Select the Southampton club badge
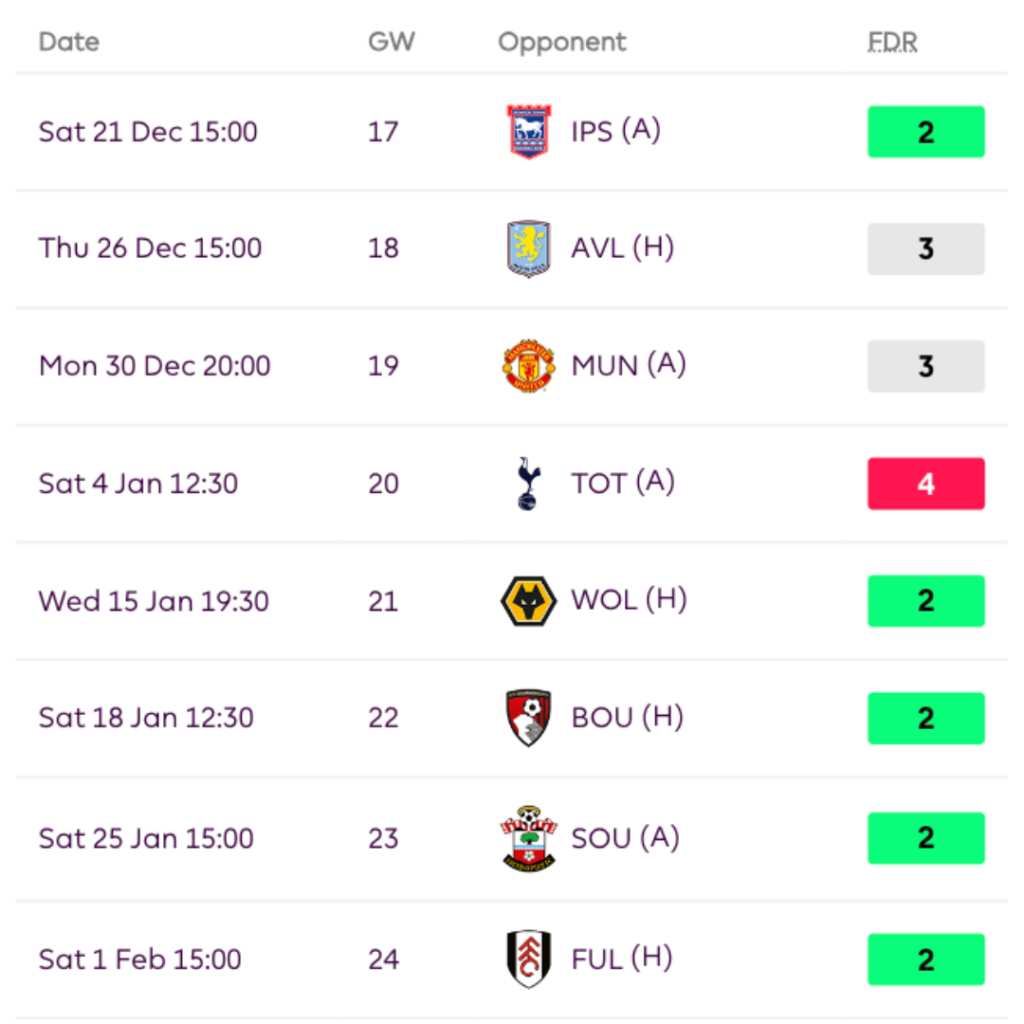Viewport: 1024px width, 1024px height. 528,838
